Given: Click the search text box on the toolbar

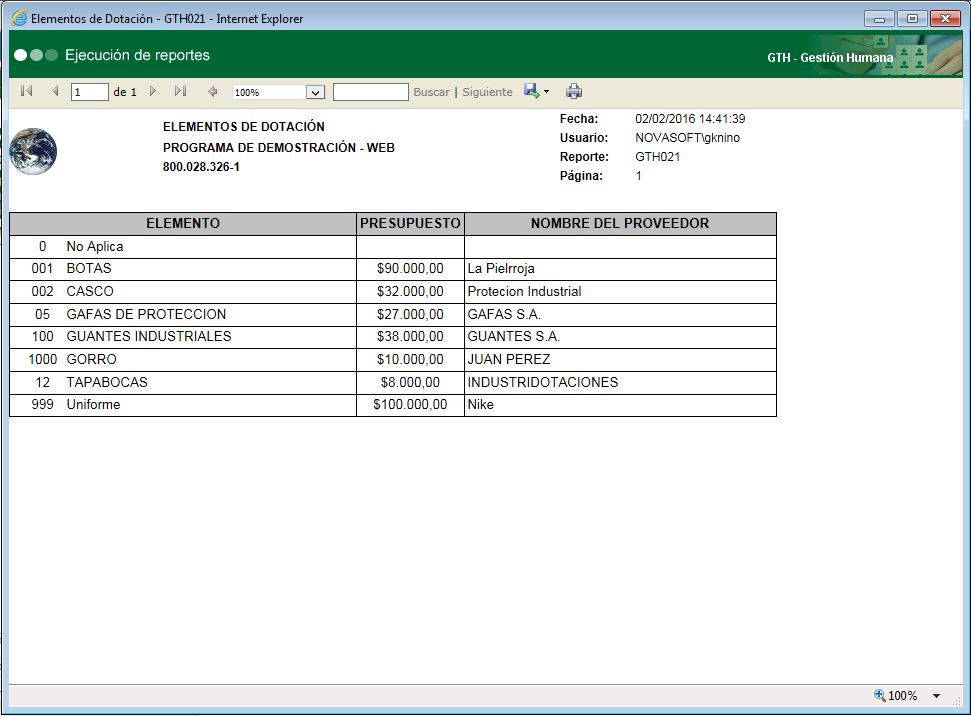Looking at the screenshot, I should [370, 91].
